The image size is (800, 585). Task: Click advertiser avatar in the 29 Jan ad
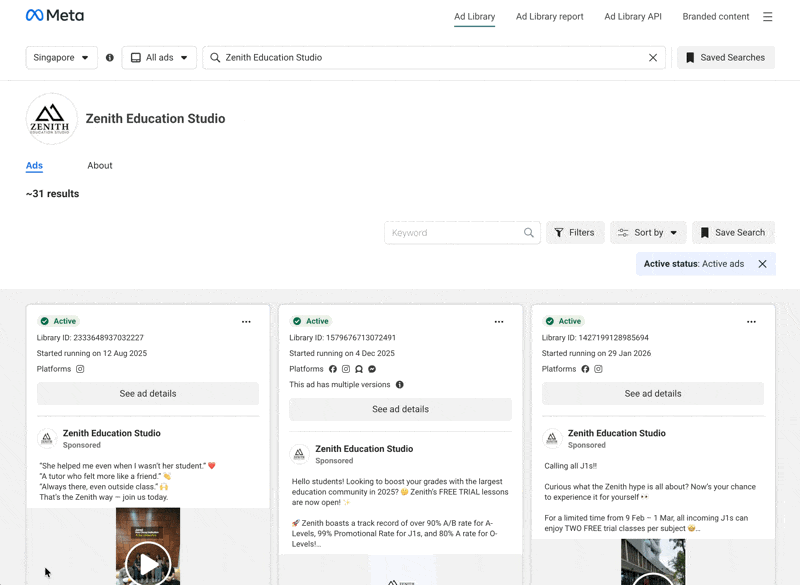point(552,438)
